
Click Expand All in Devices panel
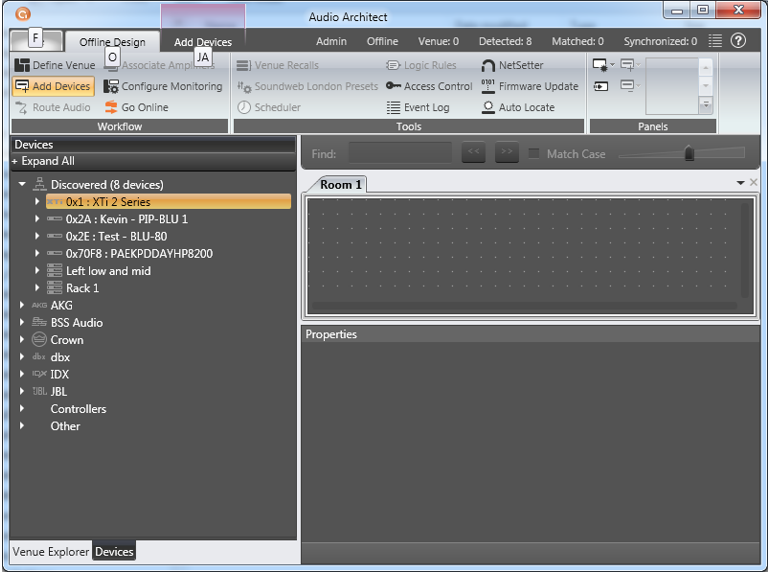[43, 161]
